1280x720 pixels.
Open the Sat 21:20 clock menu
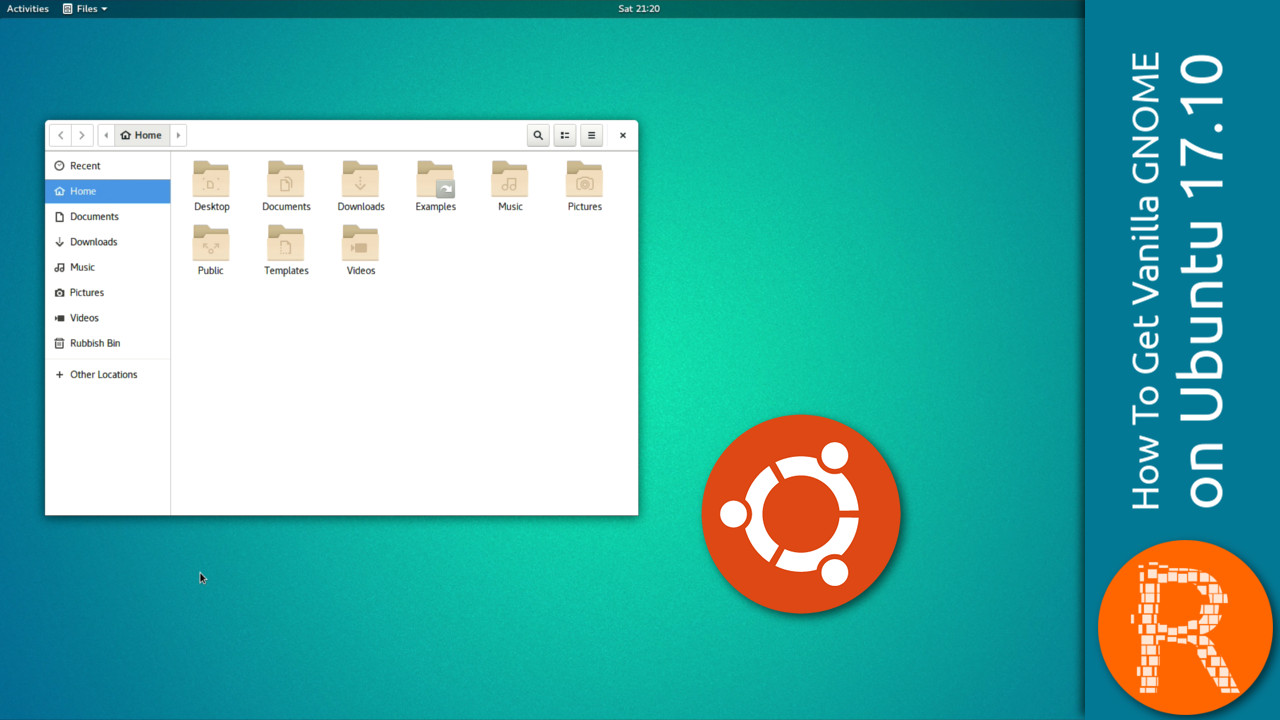click(639, 8)
